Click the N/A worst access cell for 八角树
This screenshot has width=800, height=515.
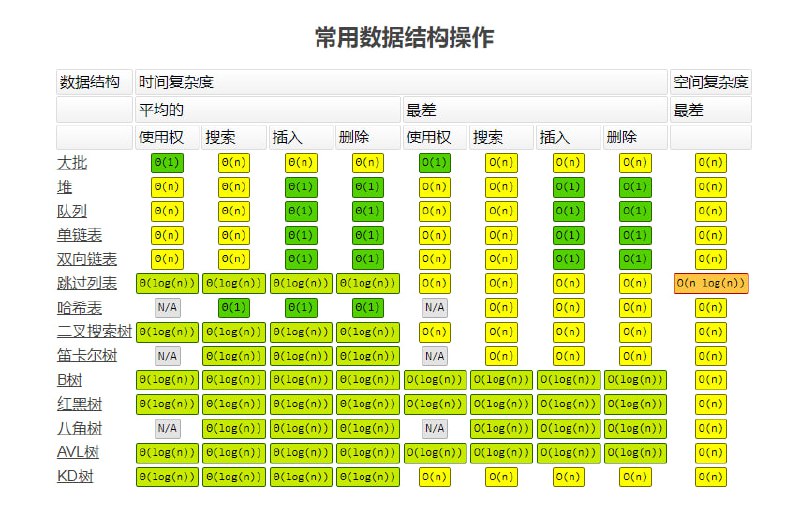435,428
